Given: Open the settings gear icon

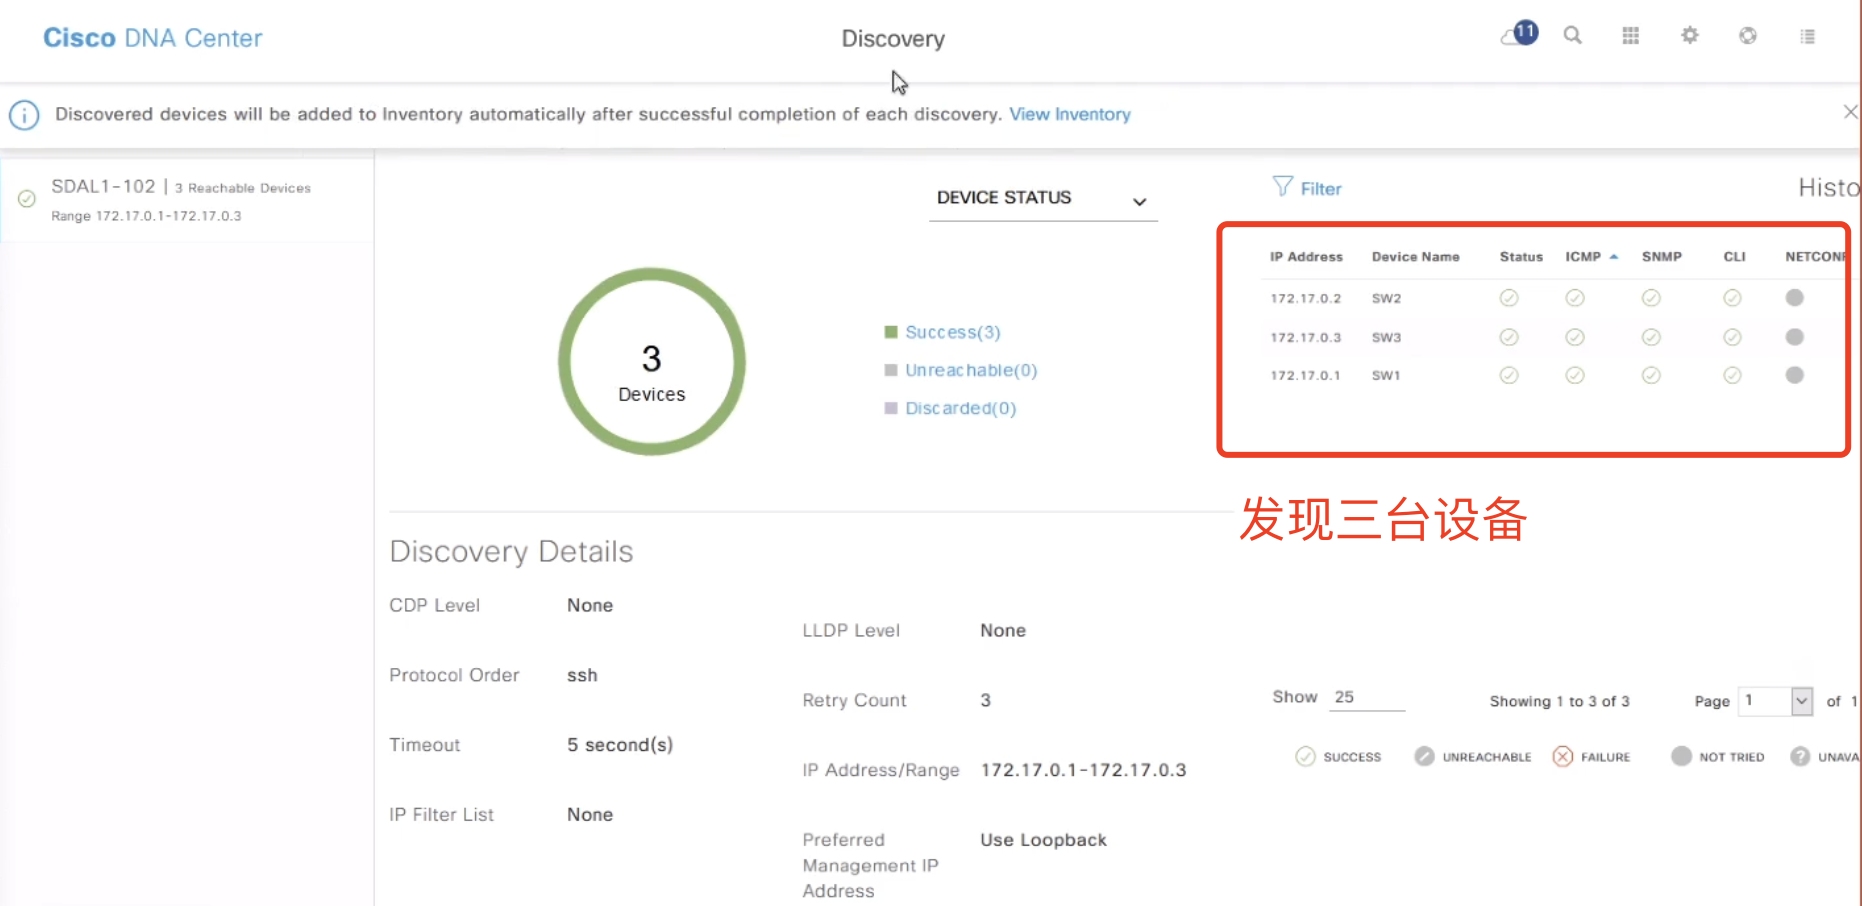Looking at the screenshot, I should tap(1690, 35).
